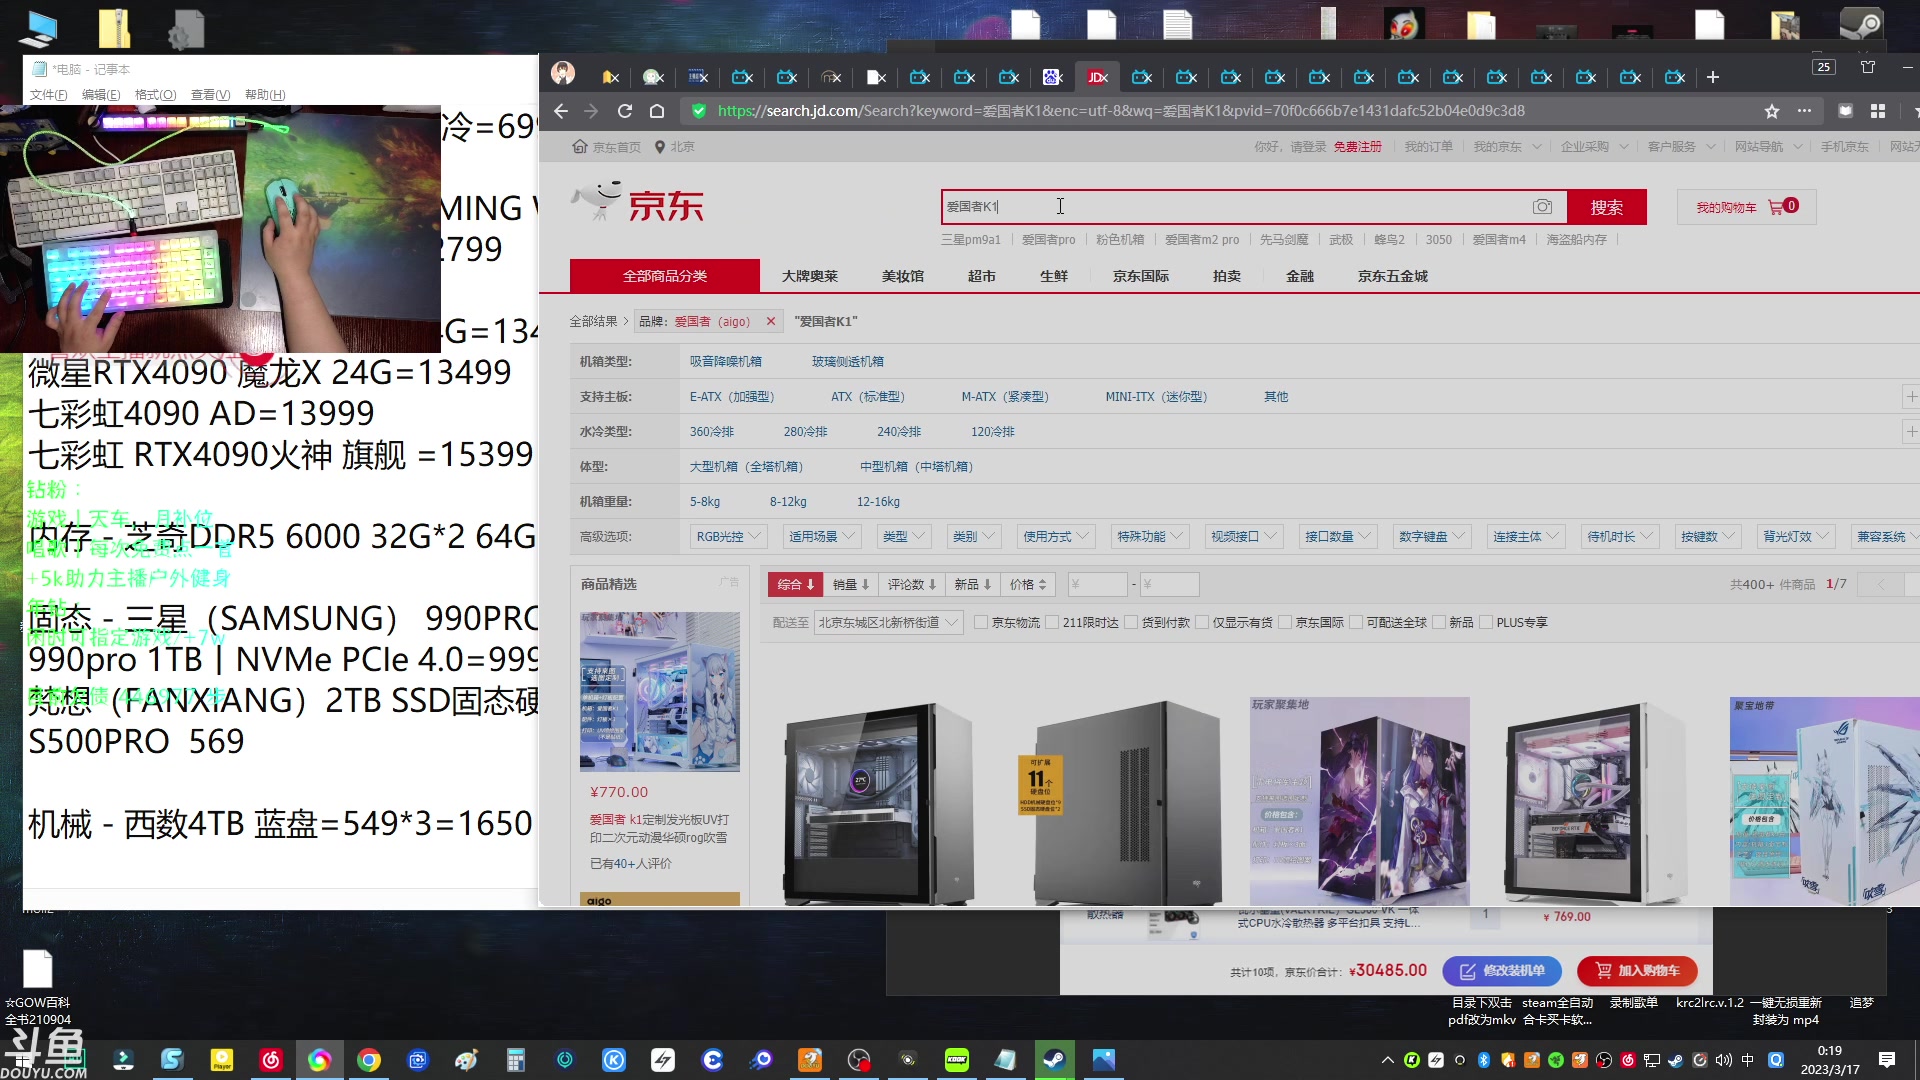1920x1080 pixels.
Task: Open the ¥770.00 featured aigo case thumbnail
Action: 660,692
